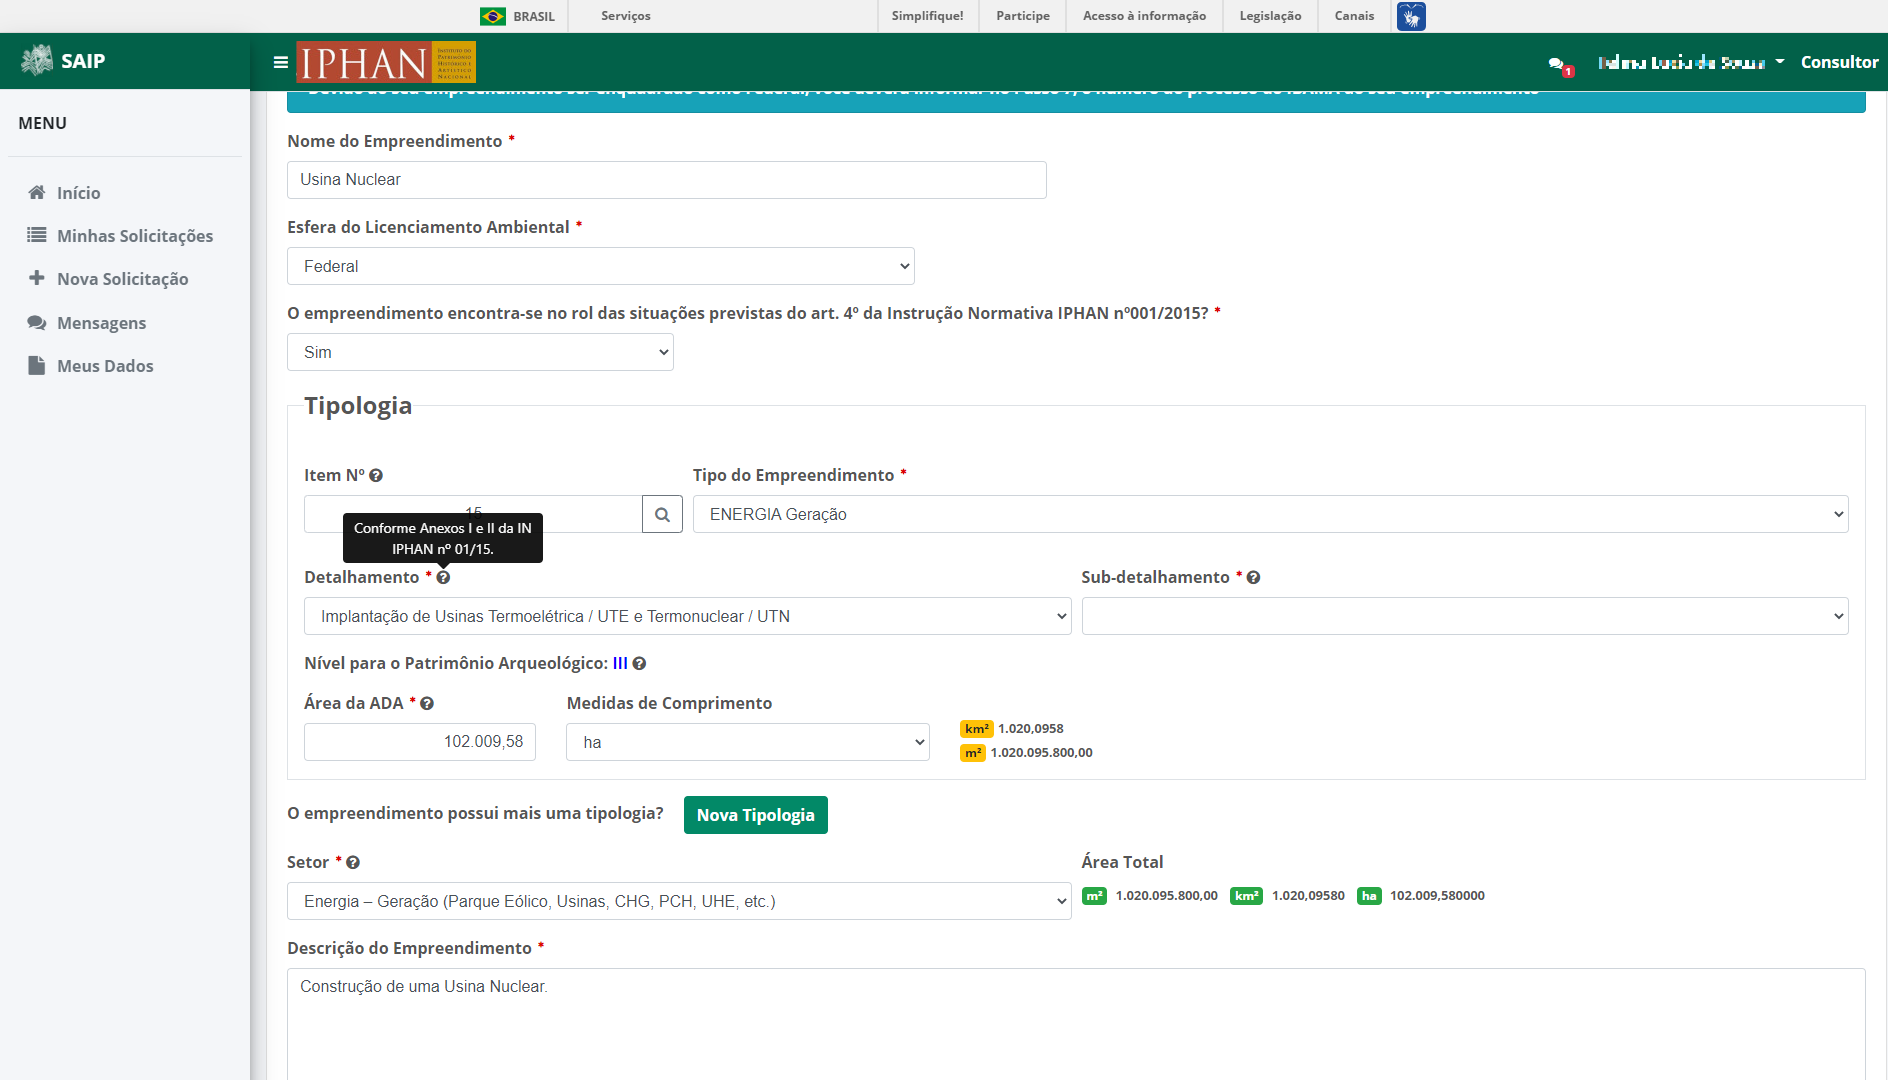
Task: Open Tipo do Empreendimento dropdown
Action: tap(1270, 514)
